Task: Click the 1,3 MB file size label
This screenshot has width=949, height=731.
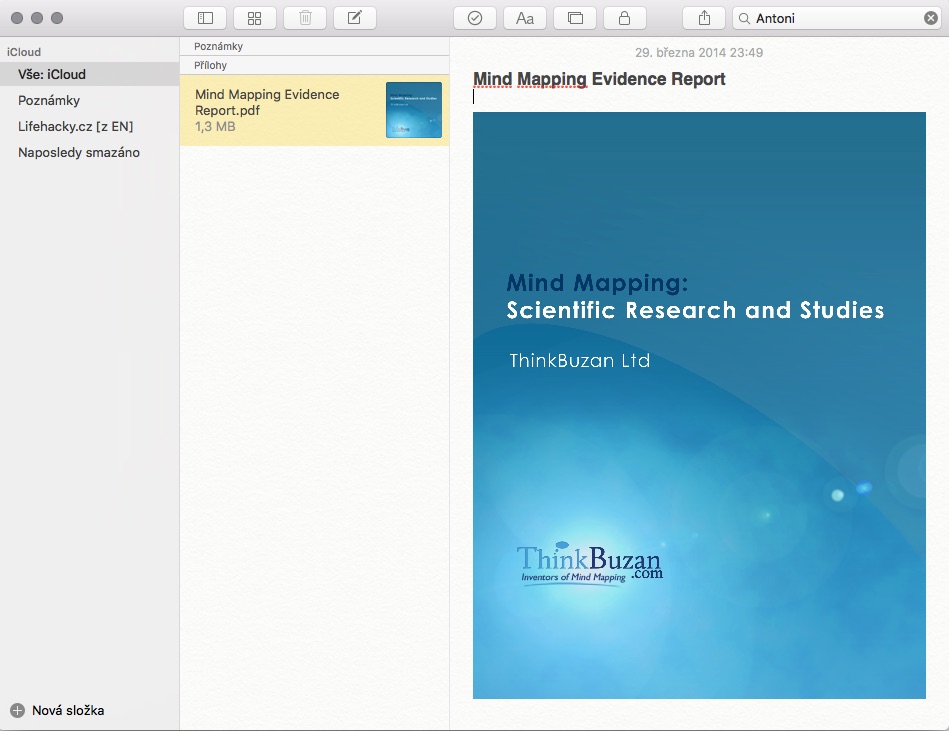Action: tap(215, 126)
